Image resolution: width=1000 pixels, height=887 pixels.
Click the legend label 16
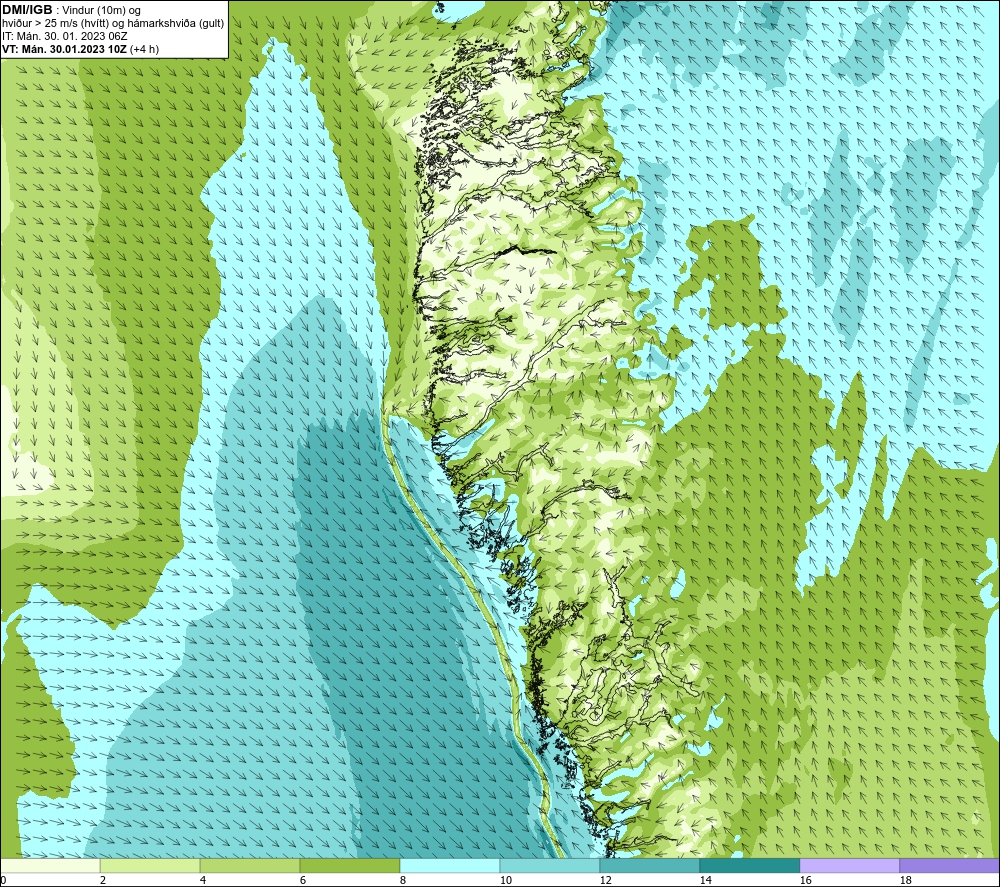pos(805,880)
